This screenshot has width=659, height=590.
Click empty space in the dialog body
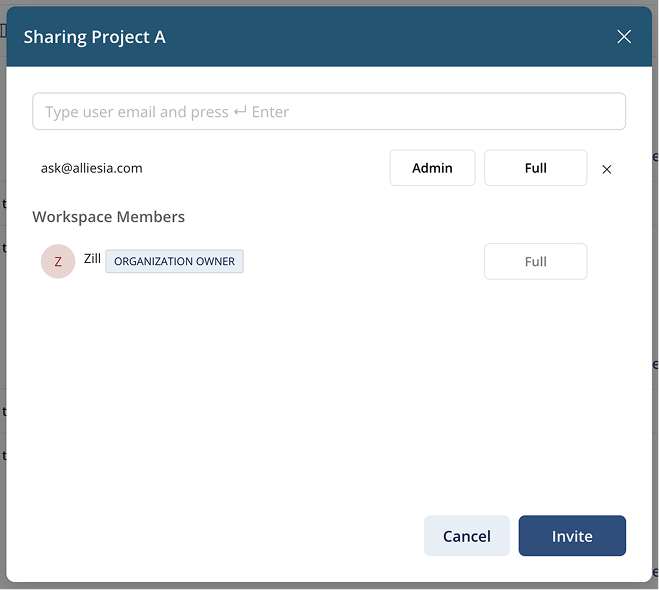(330, 400)
